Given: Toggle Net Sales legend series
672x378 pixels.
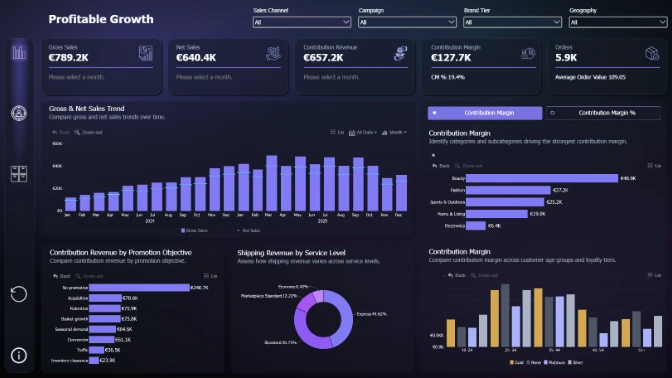Looking at the screenshot, I should click(x=248, y=231).
